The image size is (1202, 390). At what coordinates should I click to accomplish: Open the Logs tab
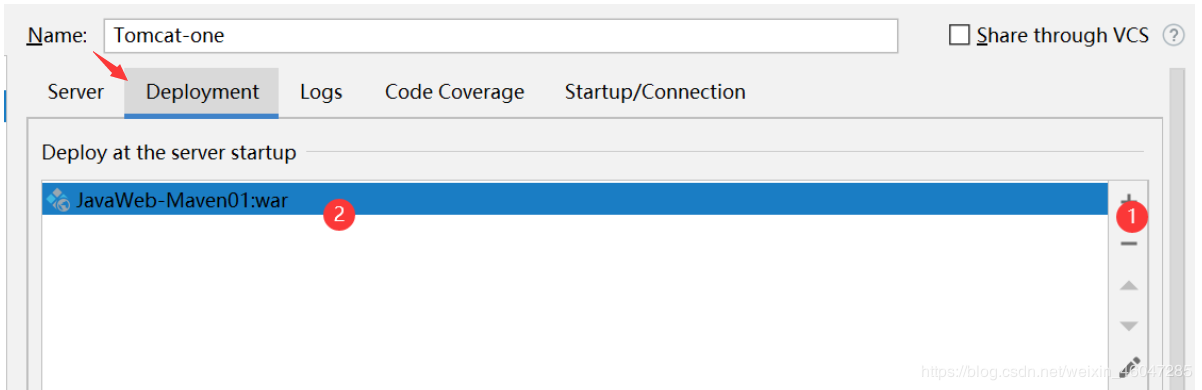click(321, 92)
